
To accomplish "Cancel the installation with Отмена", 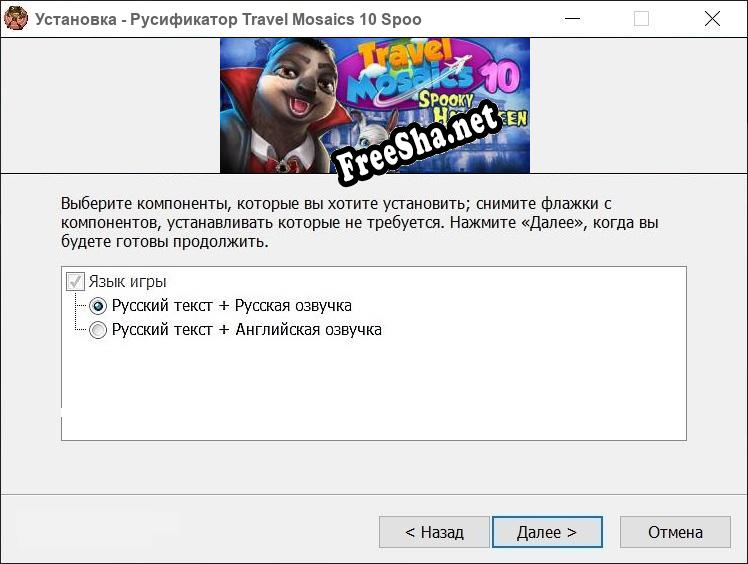I will (x=675, y=532).
